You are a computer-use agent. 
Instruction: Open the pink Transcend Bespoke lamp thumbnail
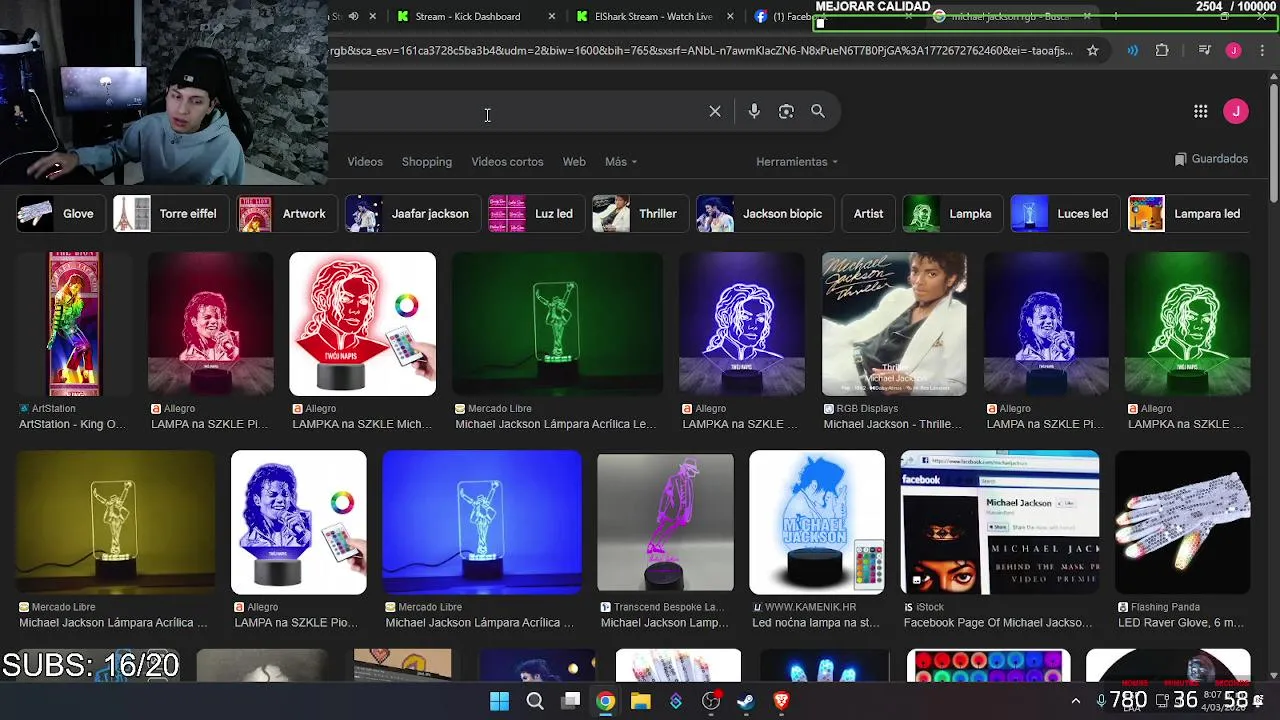click(x=665, y=524)
